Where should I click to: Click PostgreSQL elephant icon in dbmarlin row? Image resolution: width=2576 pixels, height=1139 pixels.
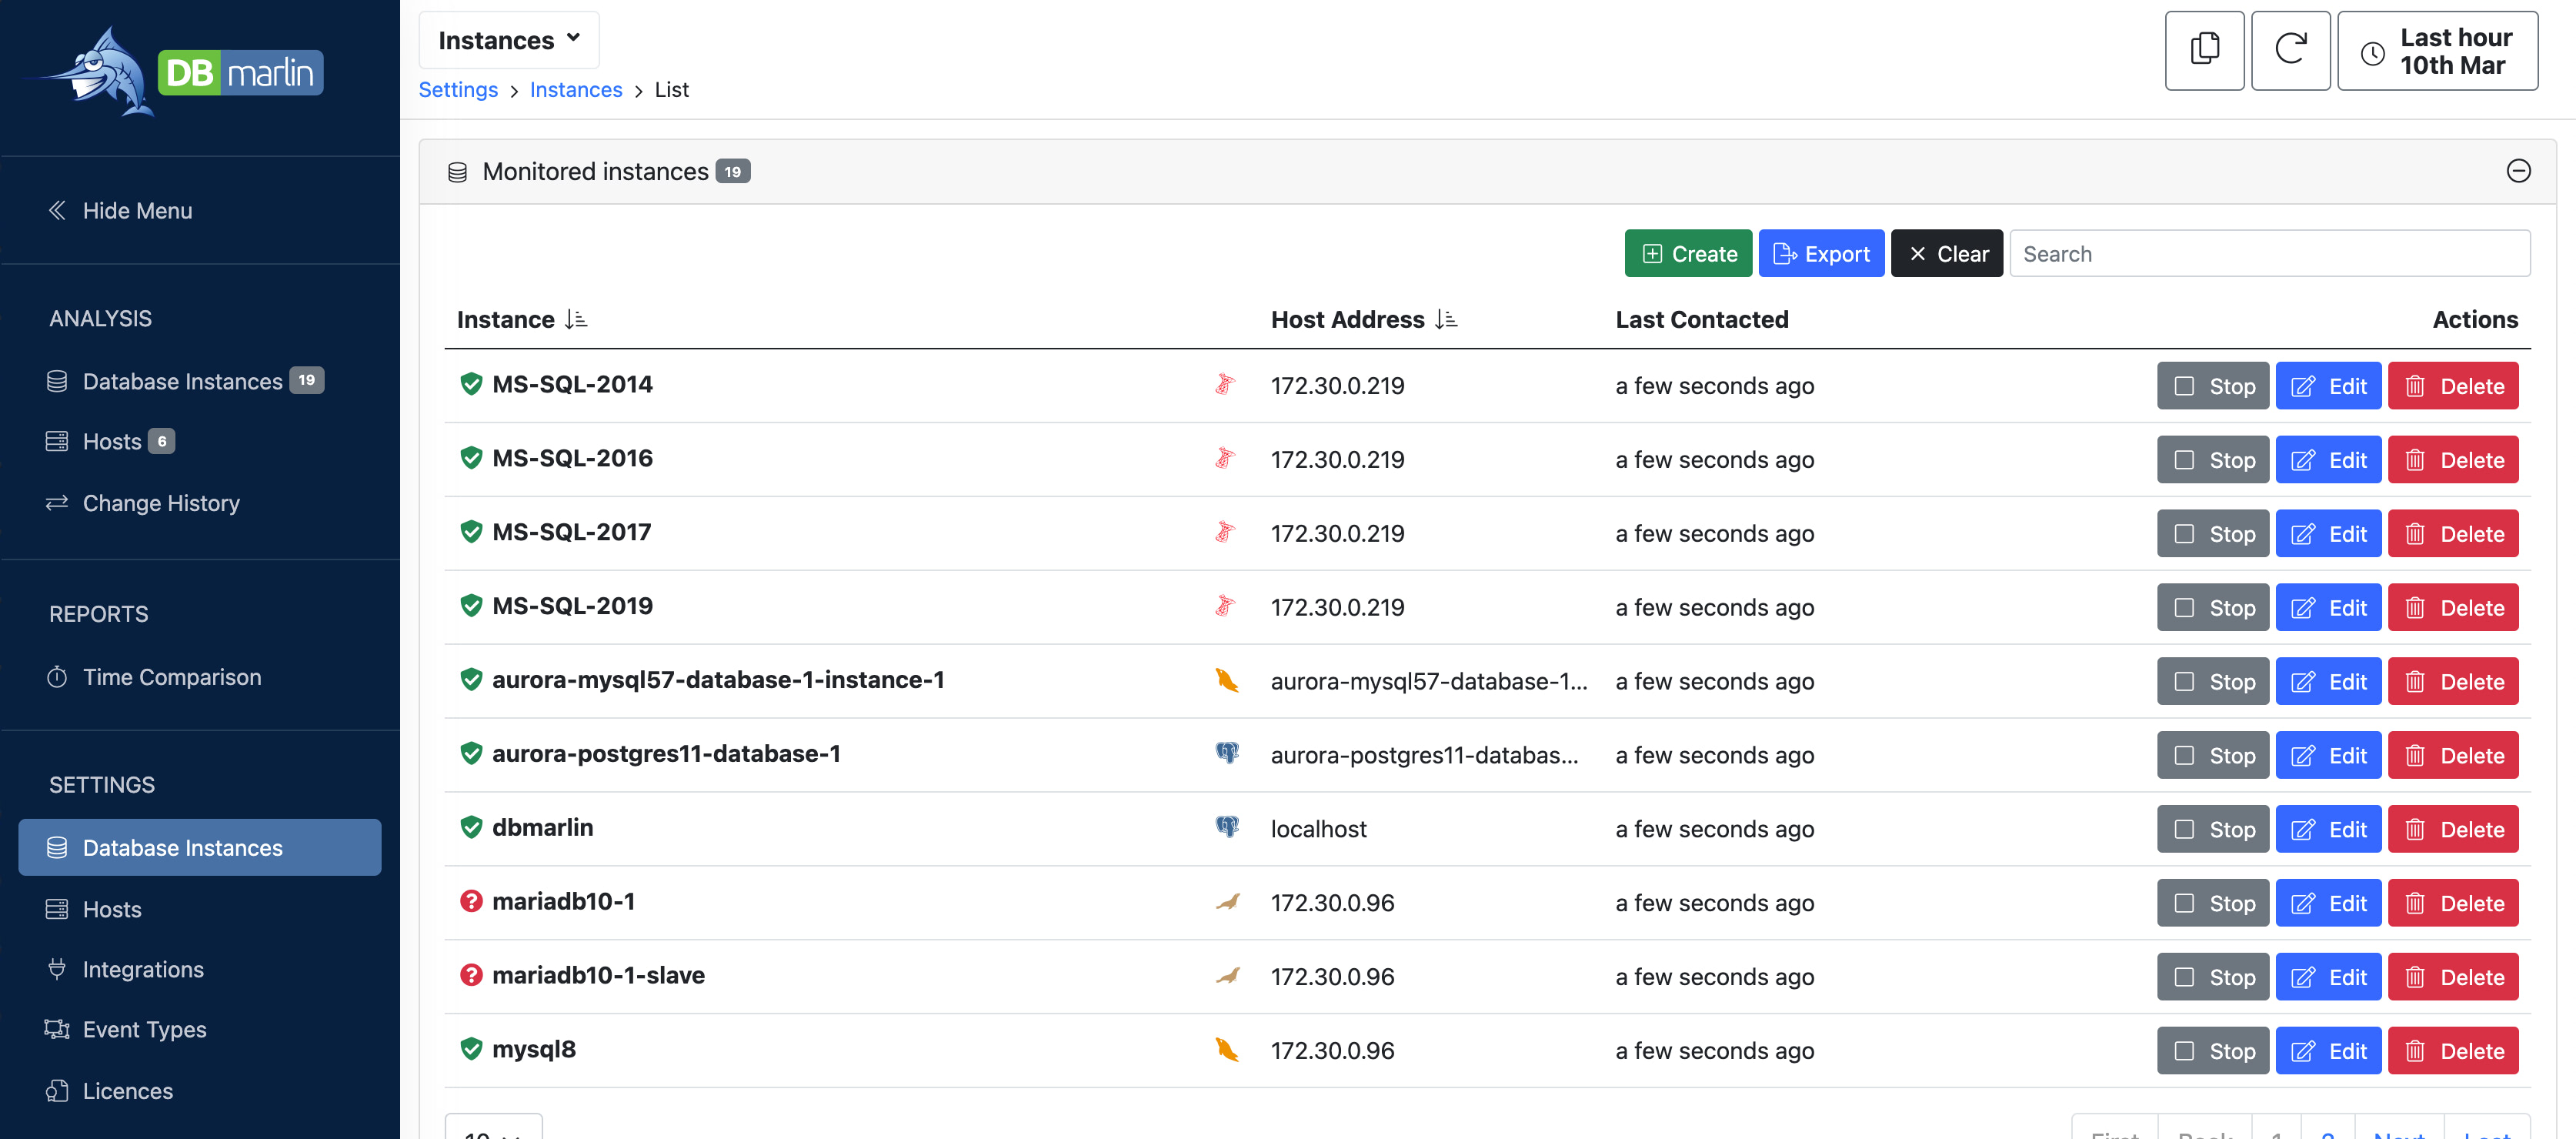click(1226, 827)
